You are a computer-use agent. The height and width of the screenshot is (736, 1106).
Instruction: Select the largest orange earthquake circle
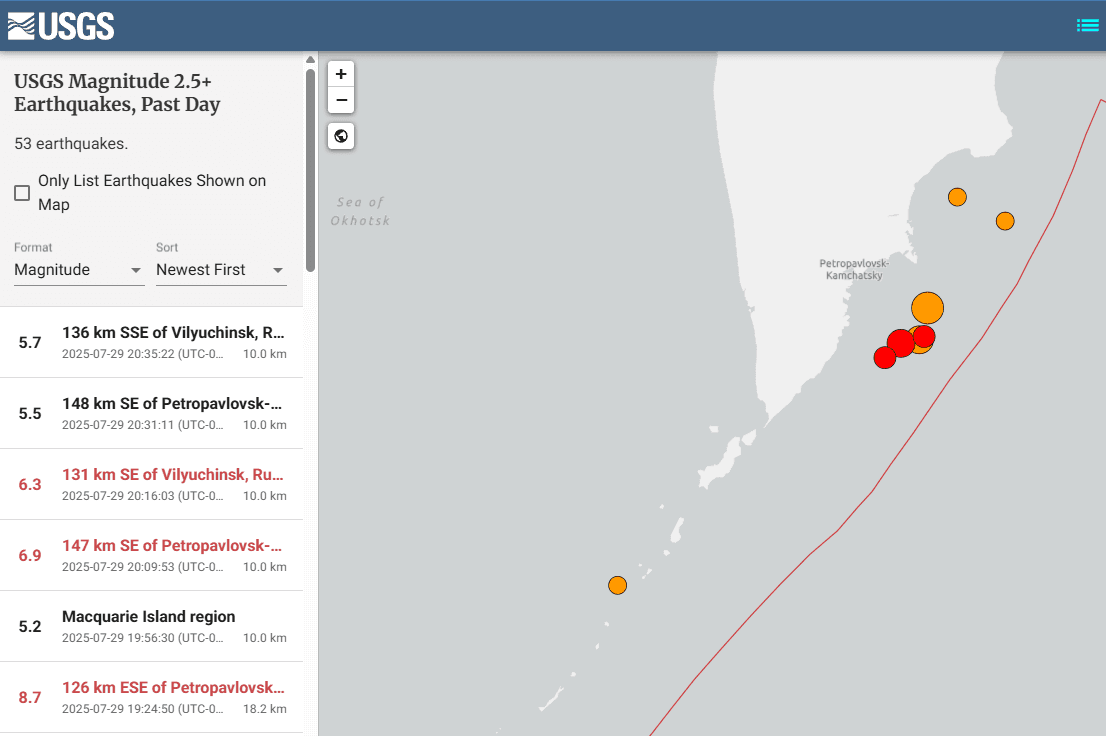click(928, 307)
